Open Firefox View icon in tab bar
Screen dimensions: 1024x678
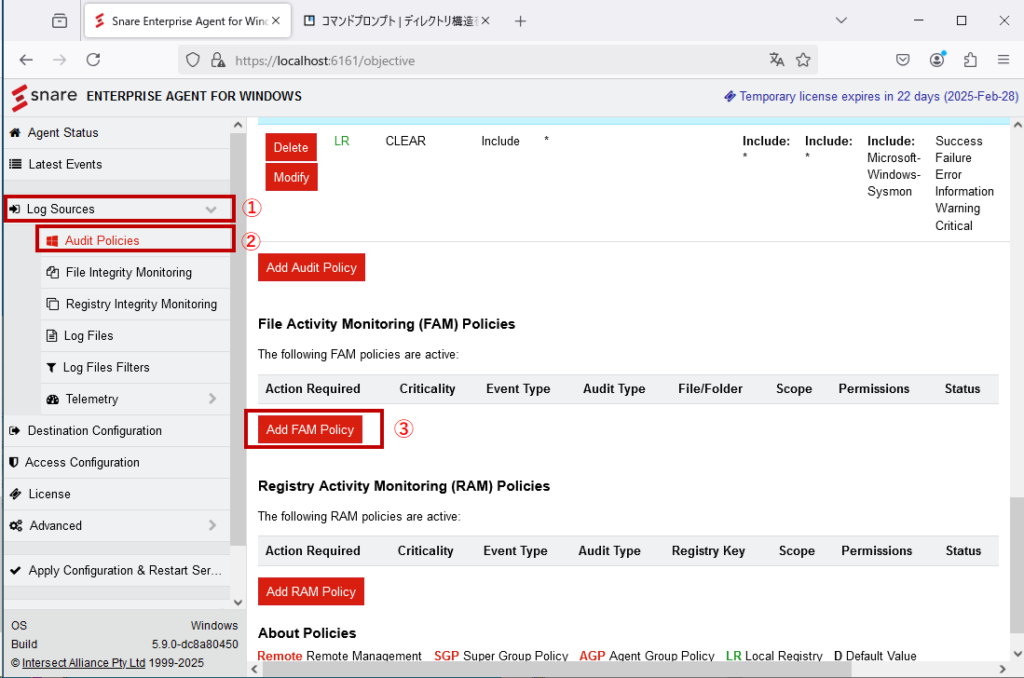point(59,21)
